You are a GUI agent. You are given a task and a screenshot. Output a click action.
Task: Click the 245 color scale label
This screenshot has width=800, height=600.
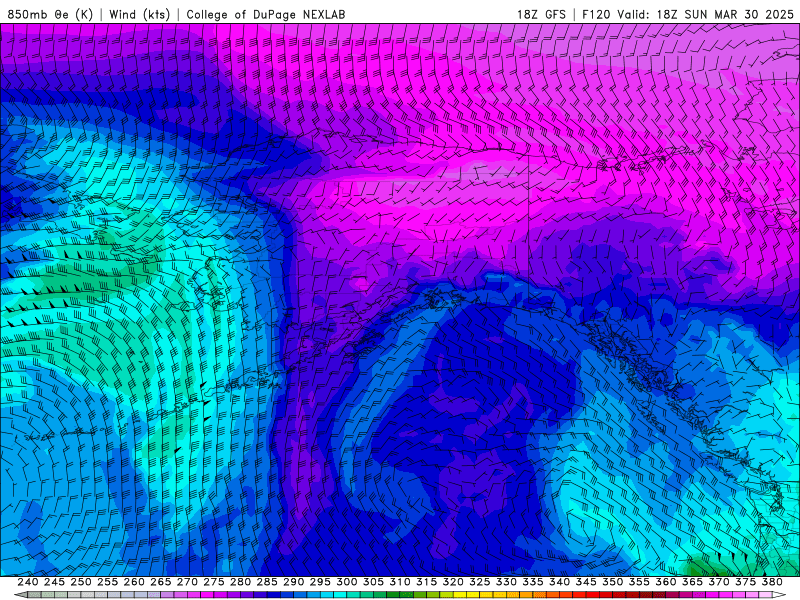point(54,582)
